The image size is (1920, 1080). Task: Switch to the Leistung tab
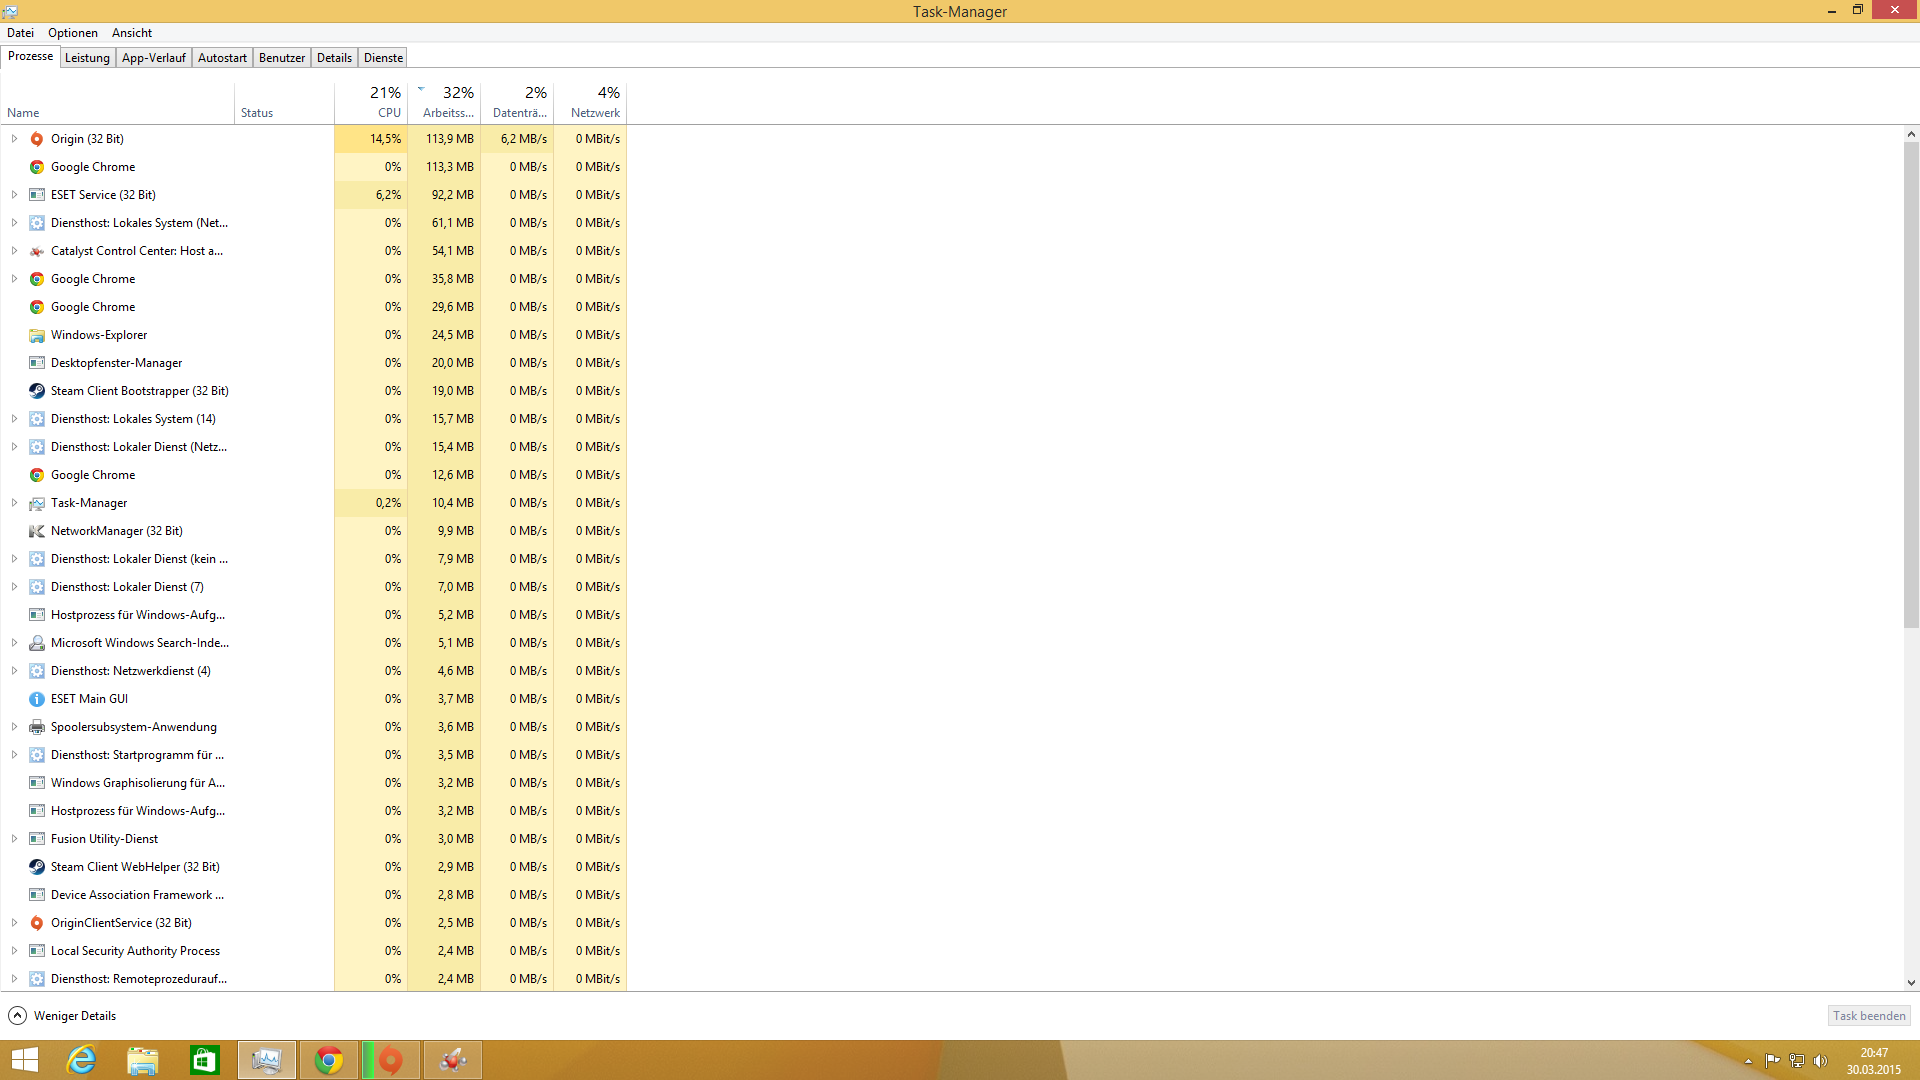click(x=87, y=58)
